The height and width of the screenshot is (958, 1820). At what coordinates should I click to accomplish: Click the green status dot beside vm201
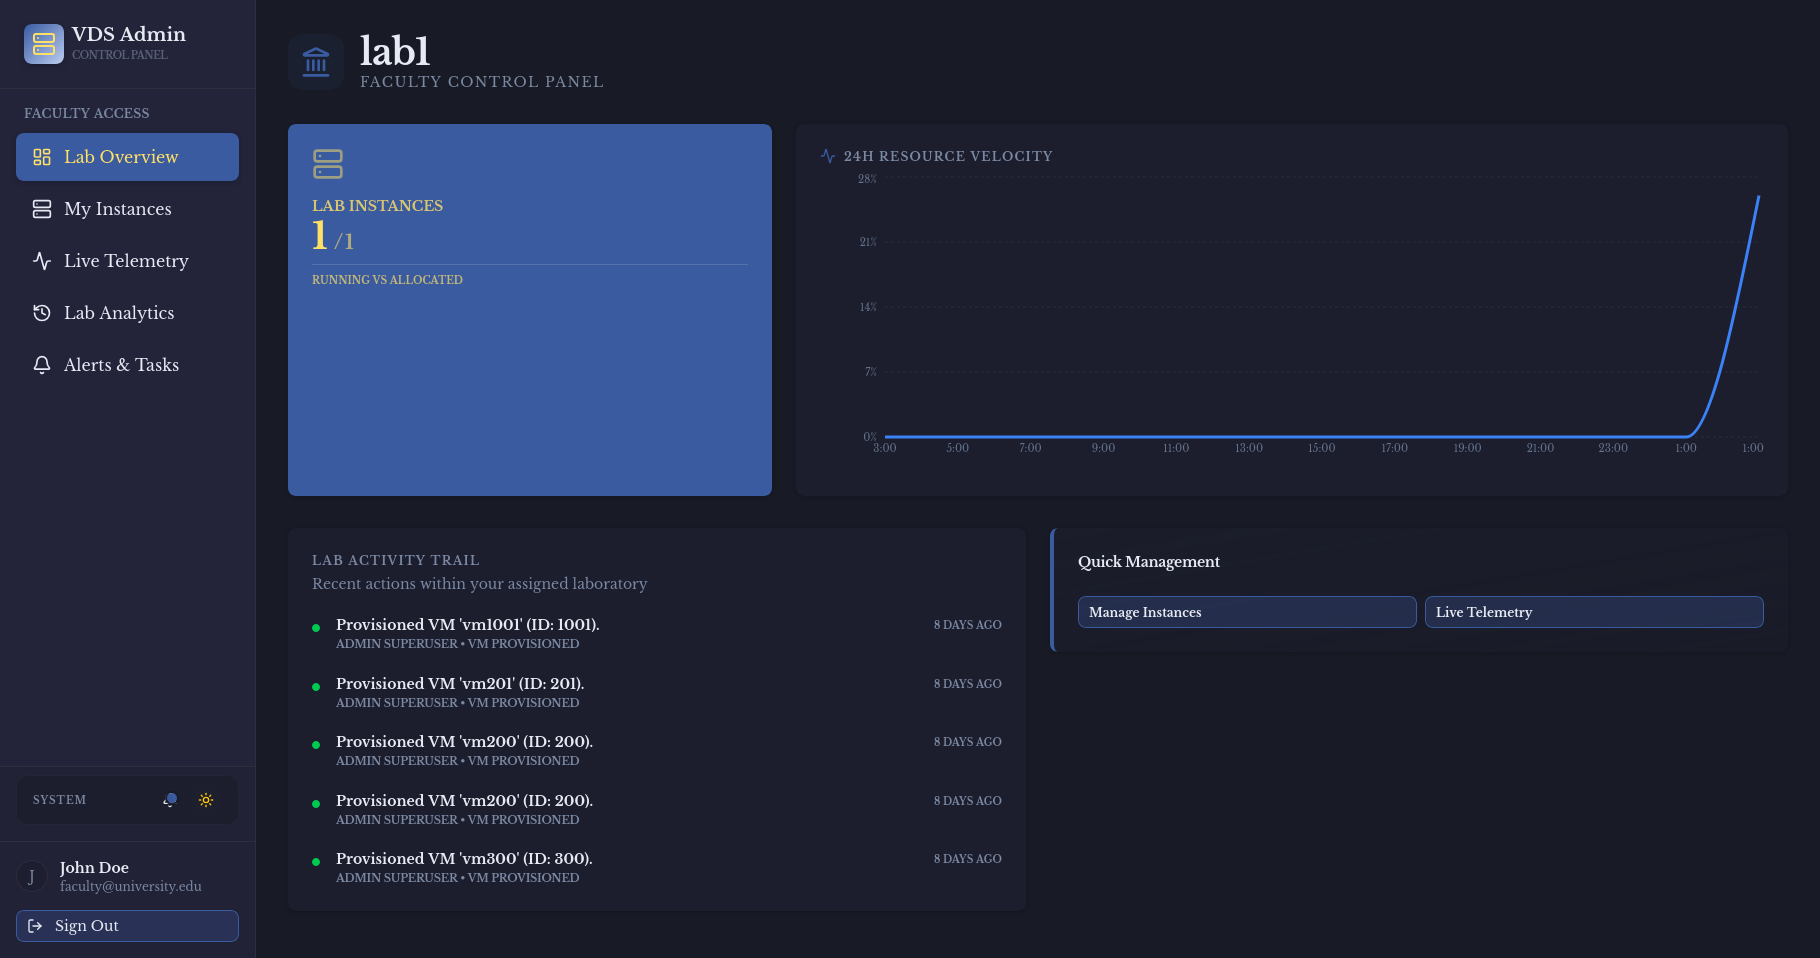316,687
